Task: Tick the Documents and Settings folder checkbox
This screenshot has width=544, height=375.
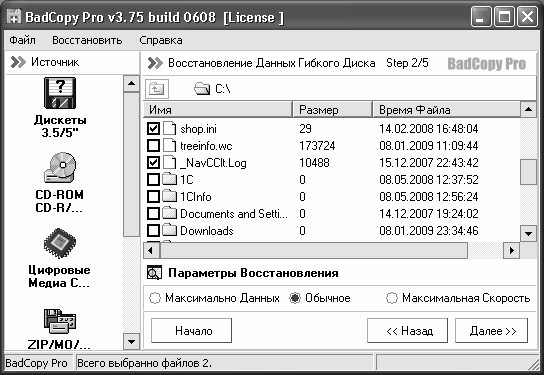Action: click(x=153, y=214)
